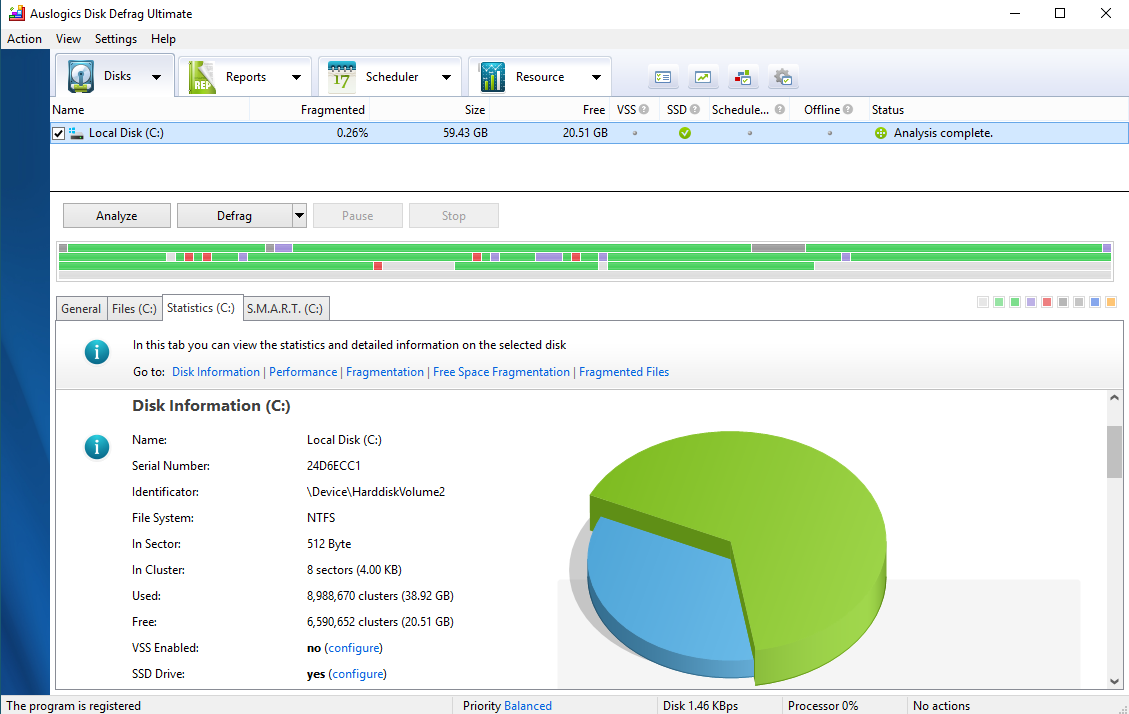Click the Pause button
The image size is (1129, 714).
pos(358,215)
